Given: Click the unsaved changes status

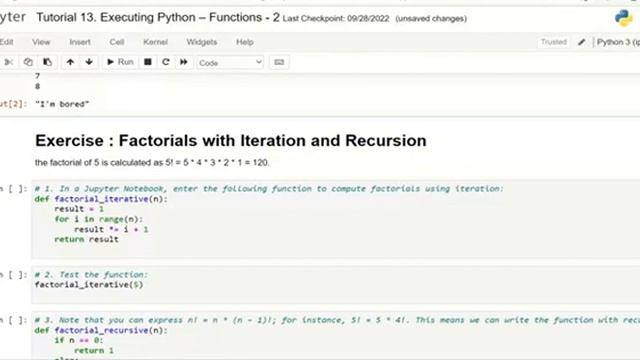Looking at the screenshot, I should pos(431,19).
